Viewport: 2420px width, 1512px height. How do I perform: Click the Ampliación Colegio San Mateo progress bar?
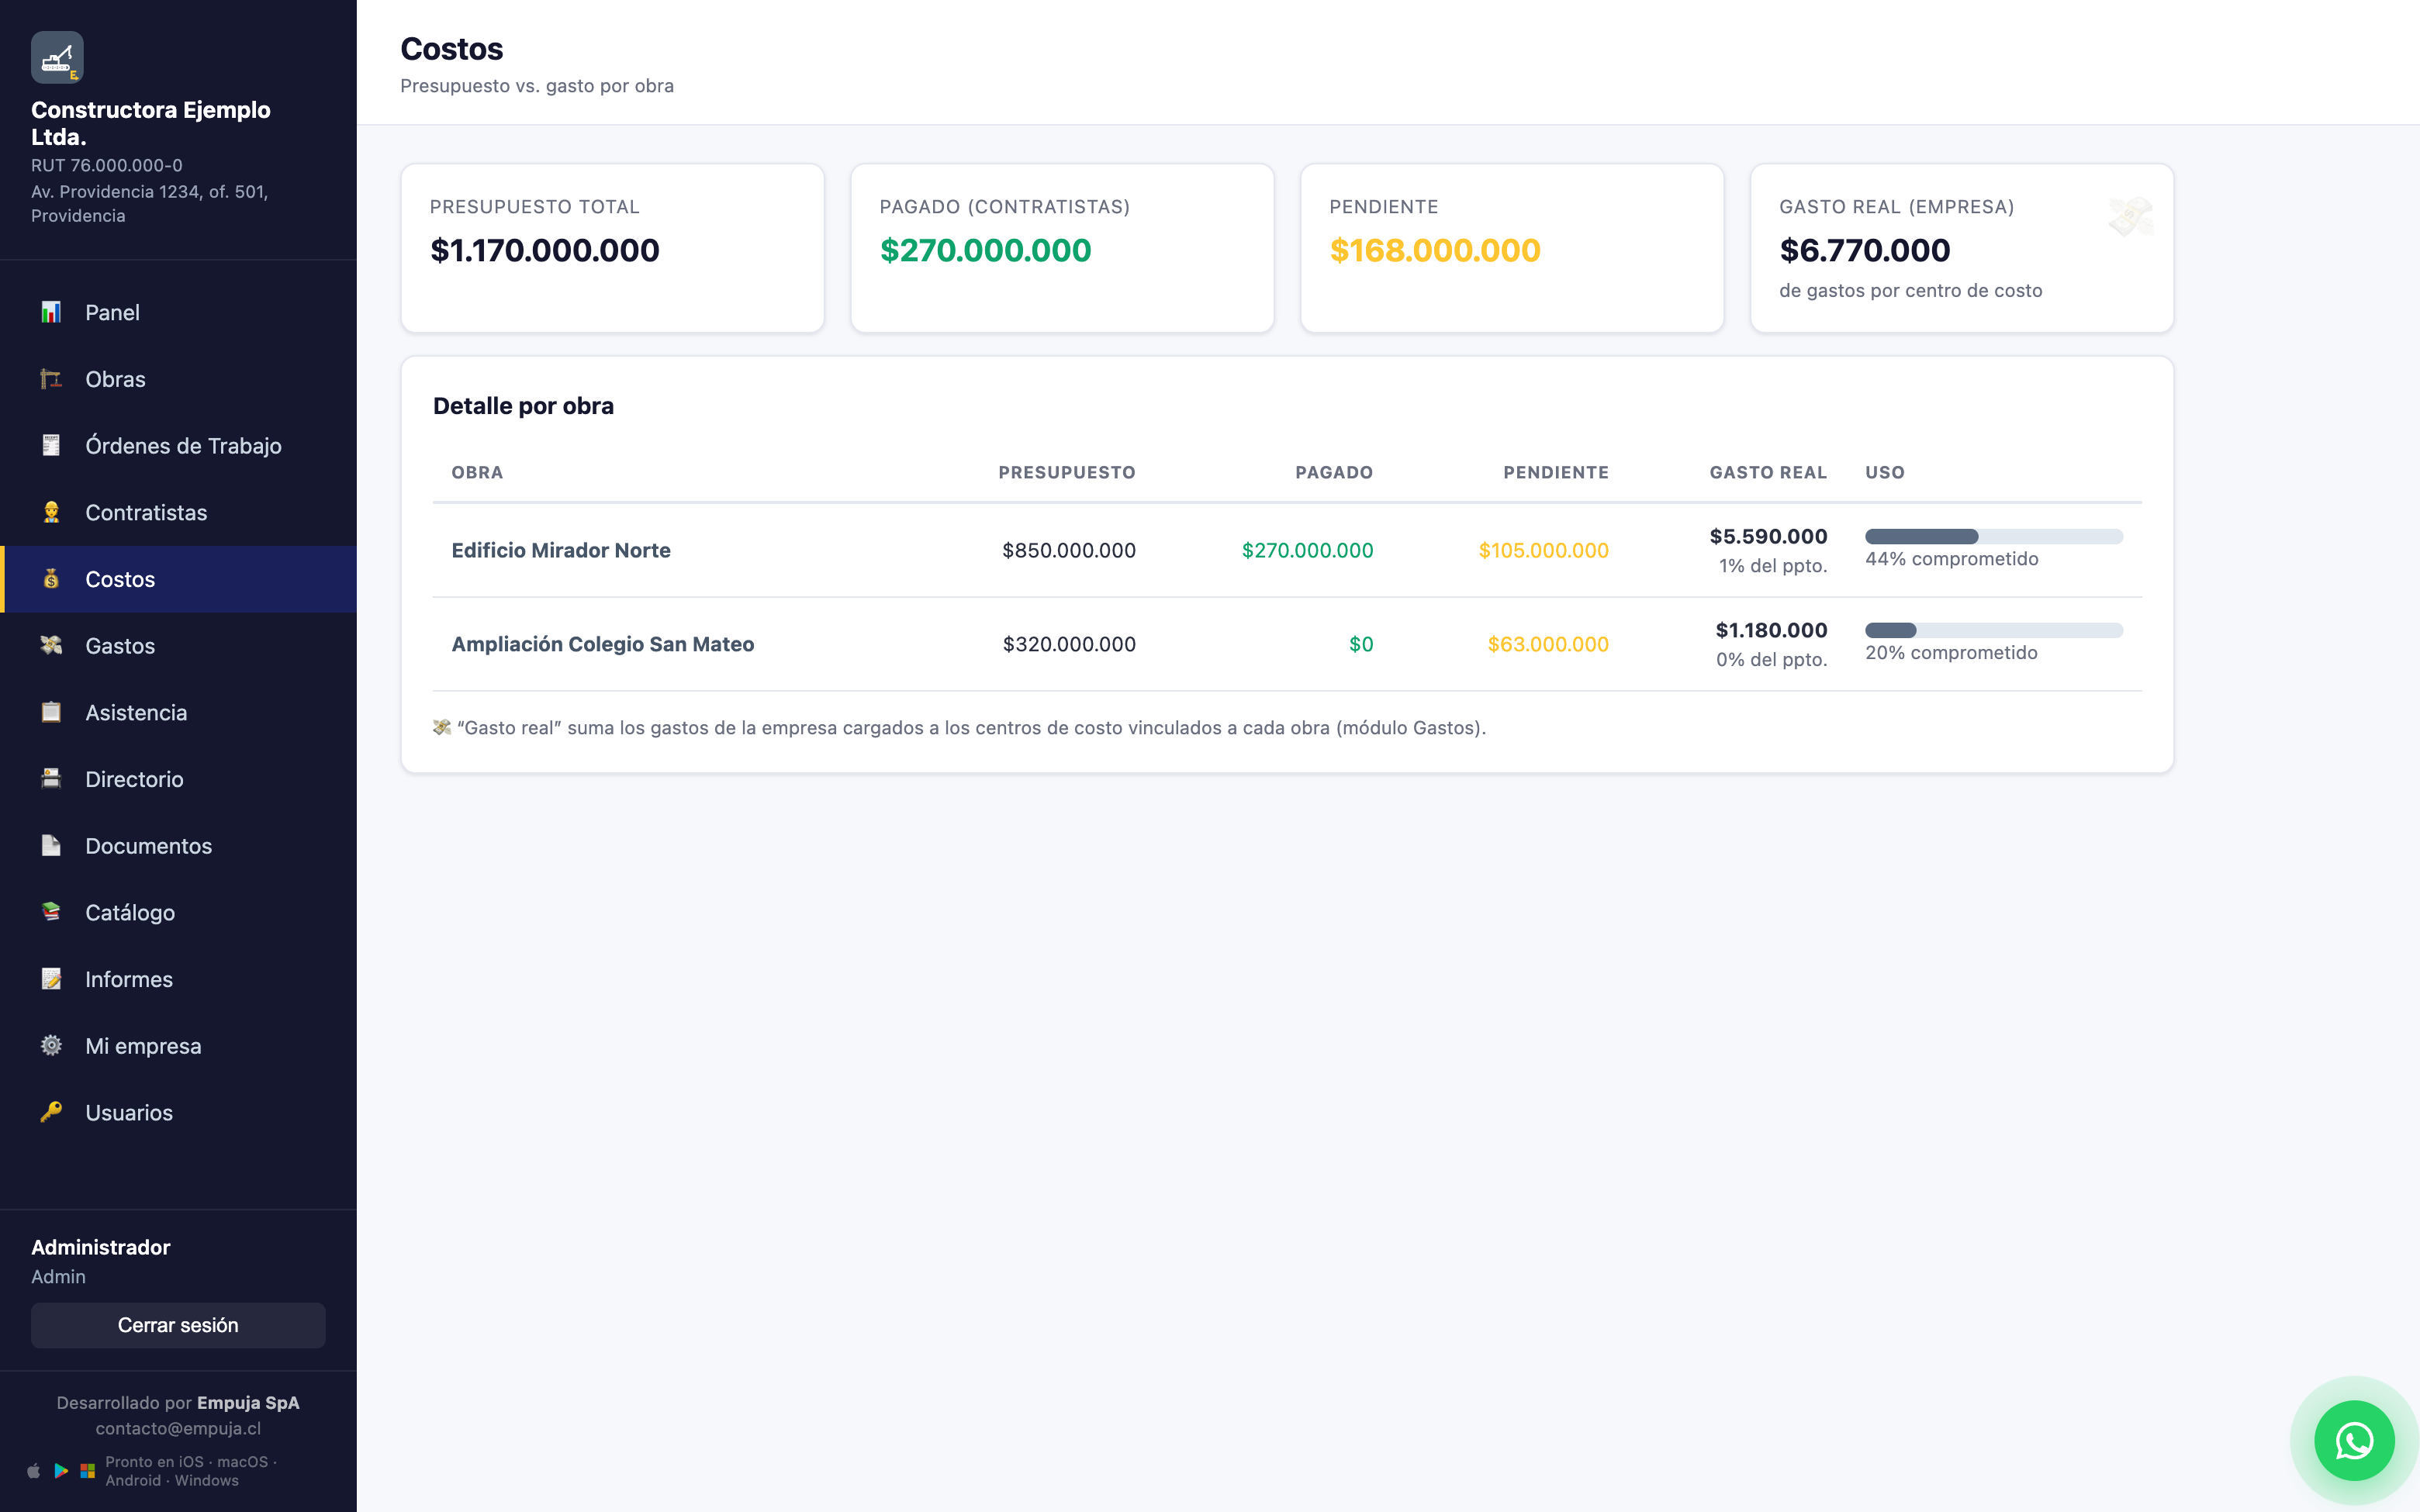1993,630
